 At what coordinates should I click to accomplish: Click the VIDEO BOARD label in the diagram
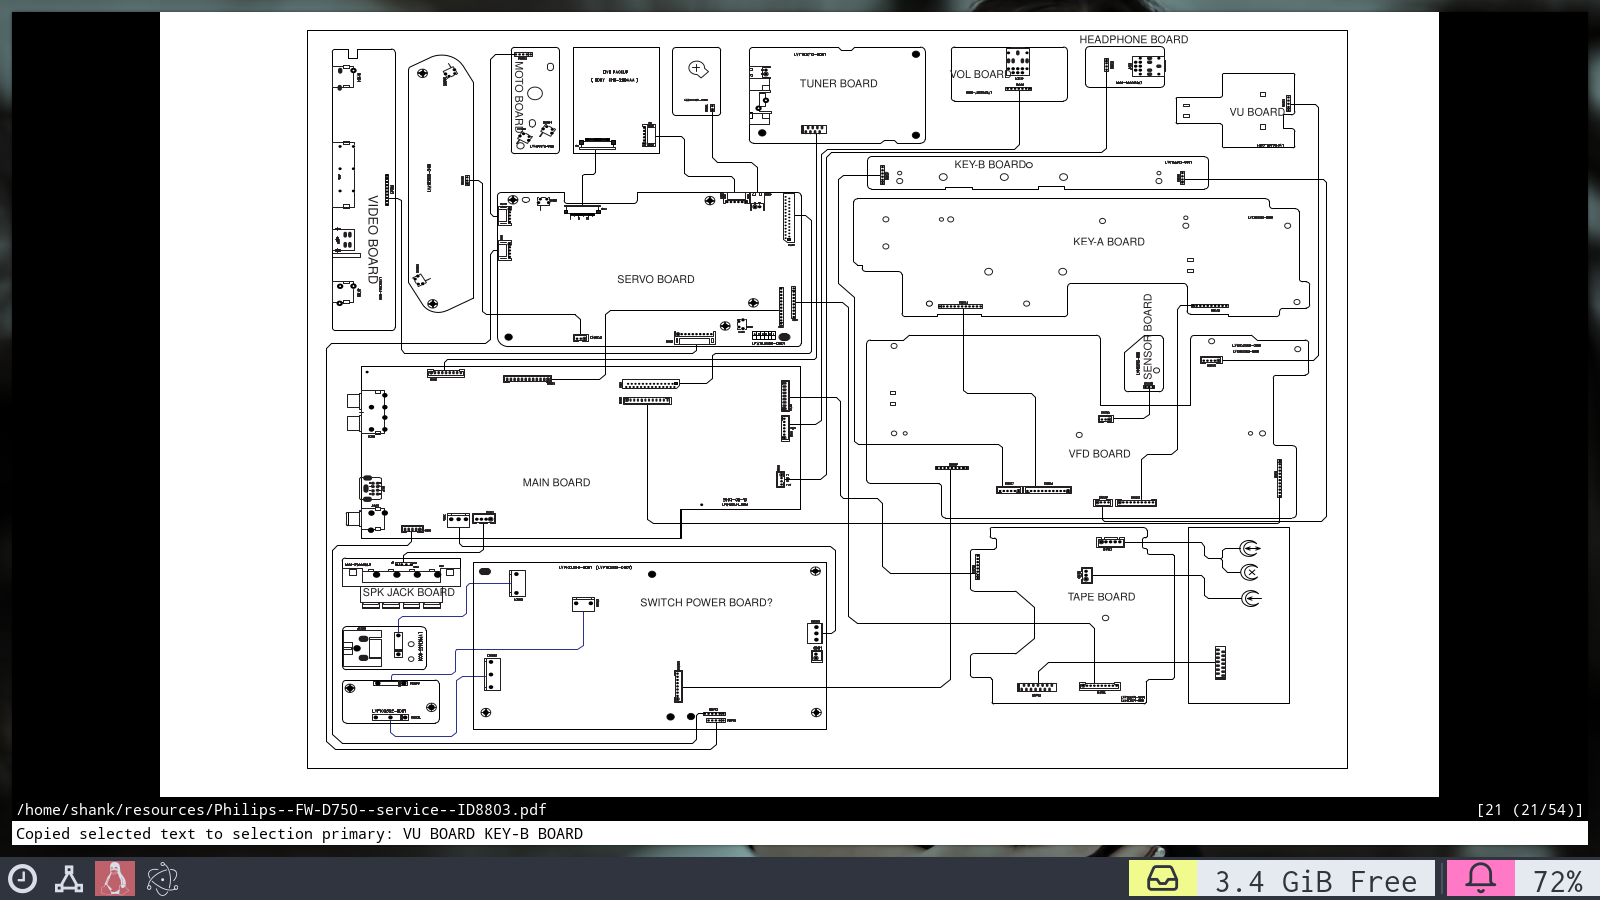[x=373, y=240]
